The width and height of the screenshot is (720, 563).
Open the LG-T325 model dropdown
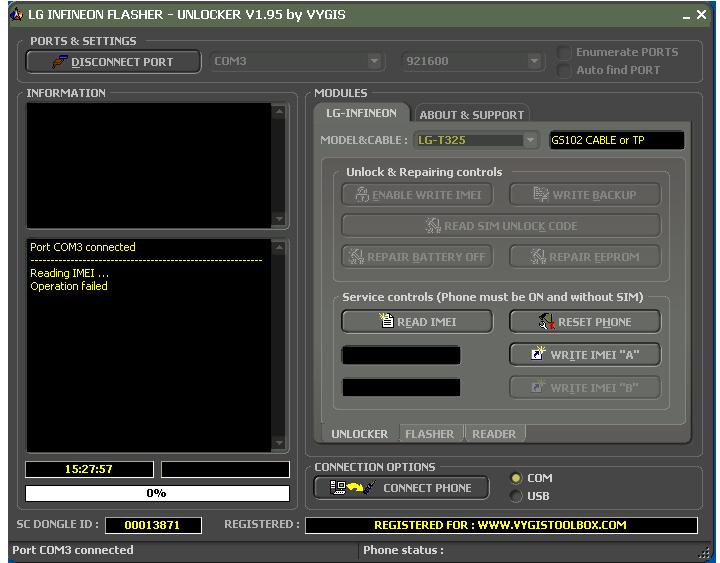click(x=530, y=140)
